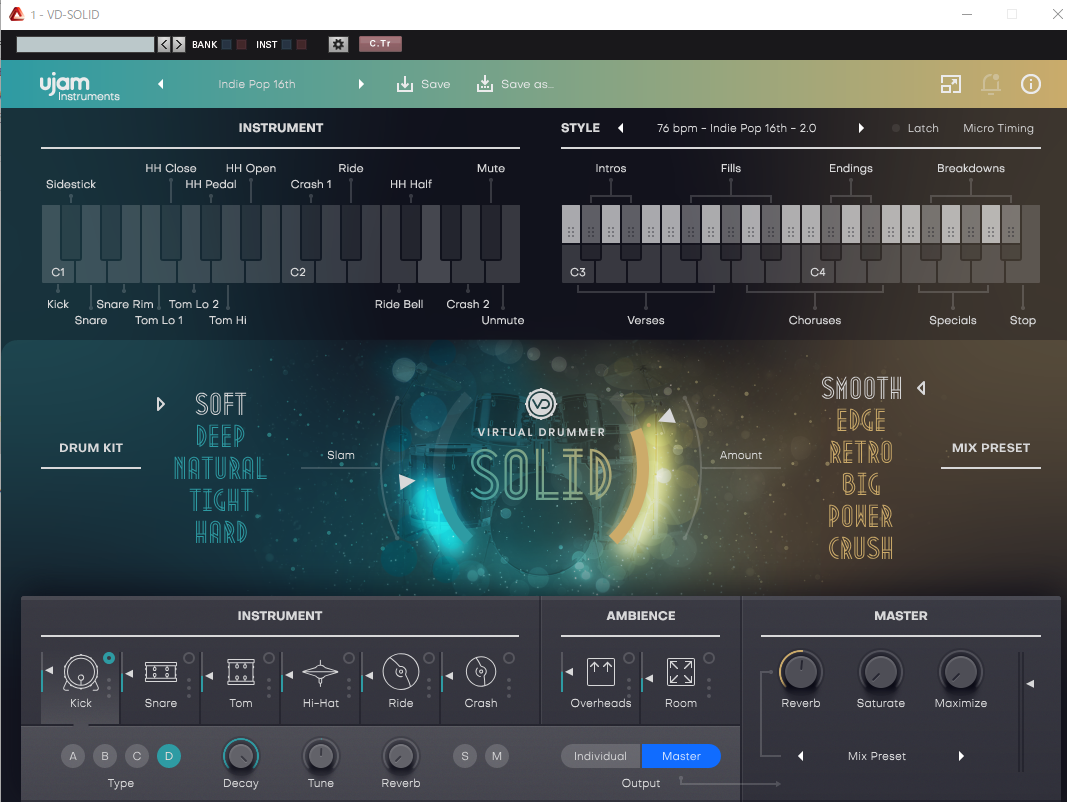Toggle the Snare channel power circle

tap(189, 658)
